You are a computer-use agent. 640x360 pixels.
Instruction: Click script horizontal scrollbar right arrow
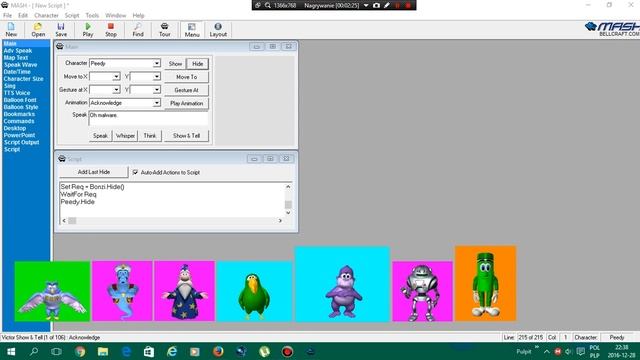point(280,220)
